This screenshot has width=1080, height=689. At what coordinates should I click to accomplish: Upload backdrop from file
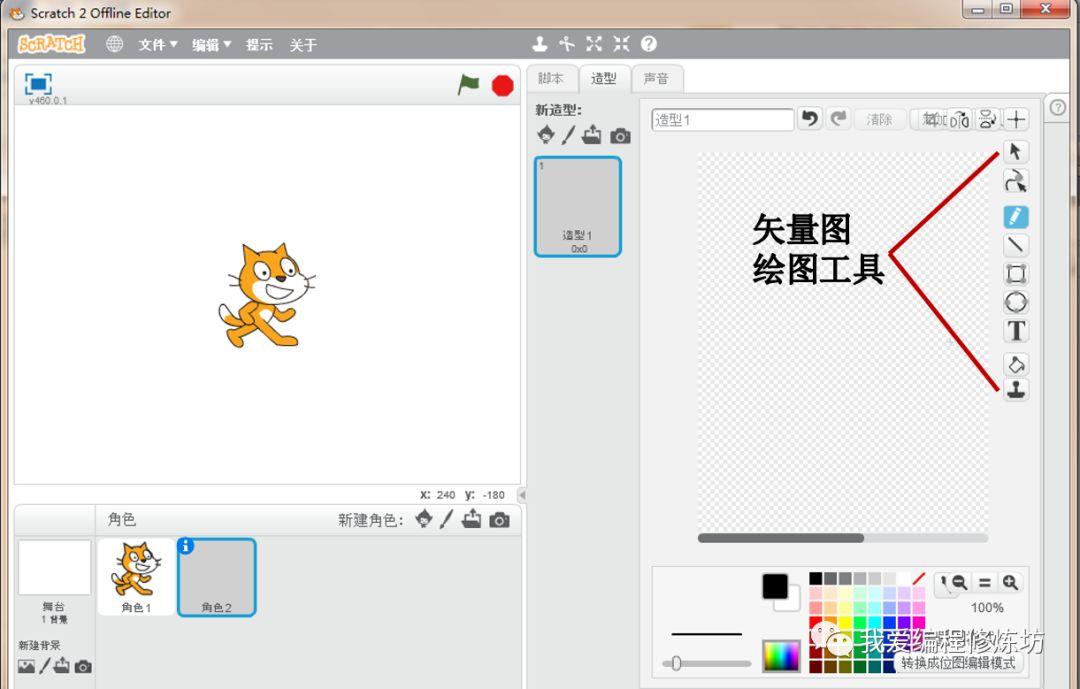[62, 666]
